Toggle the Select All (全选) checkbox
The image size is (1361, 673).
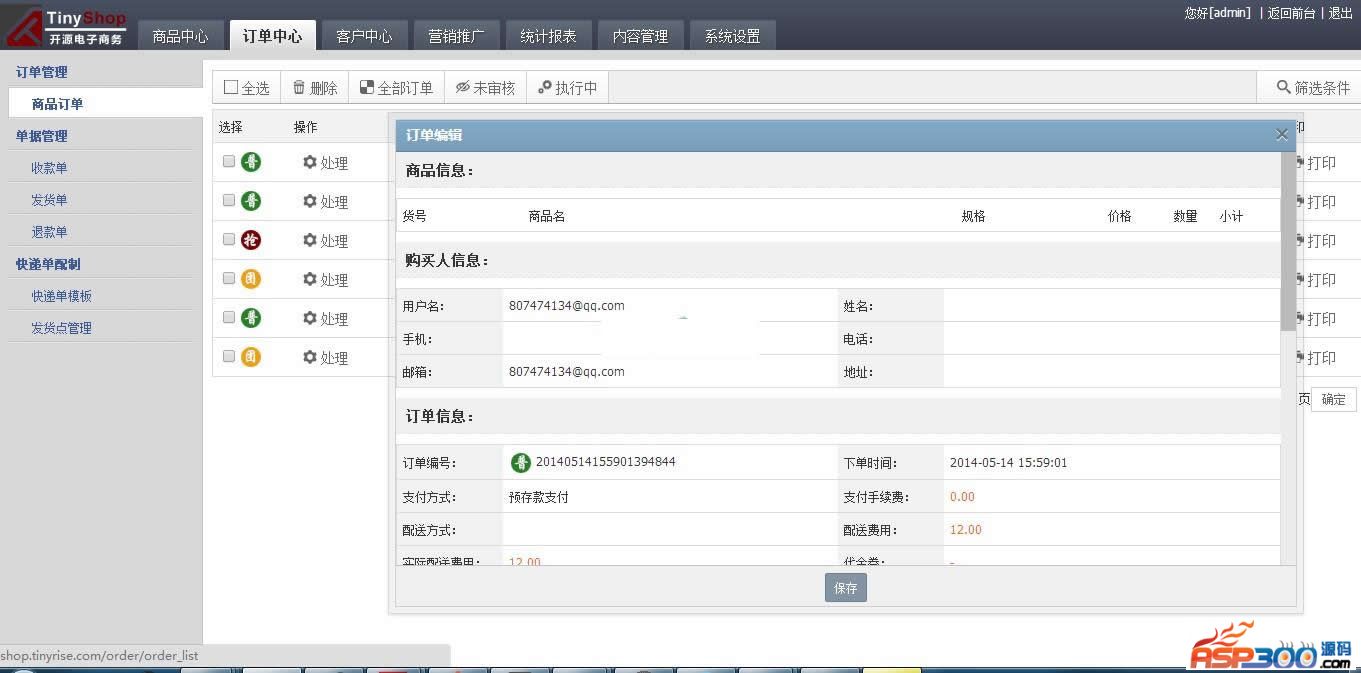tap(231, 88)
